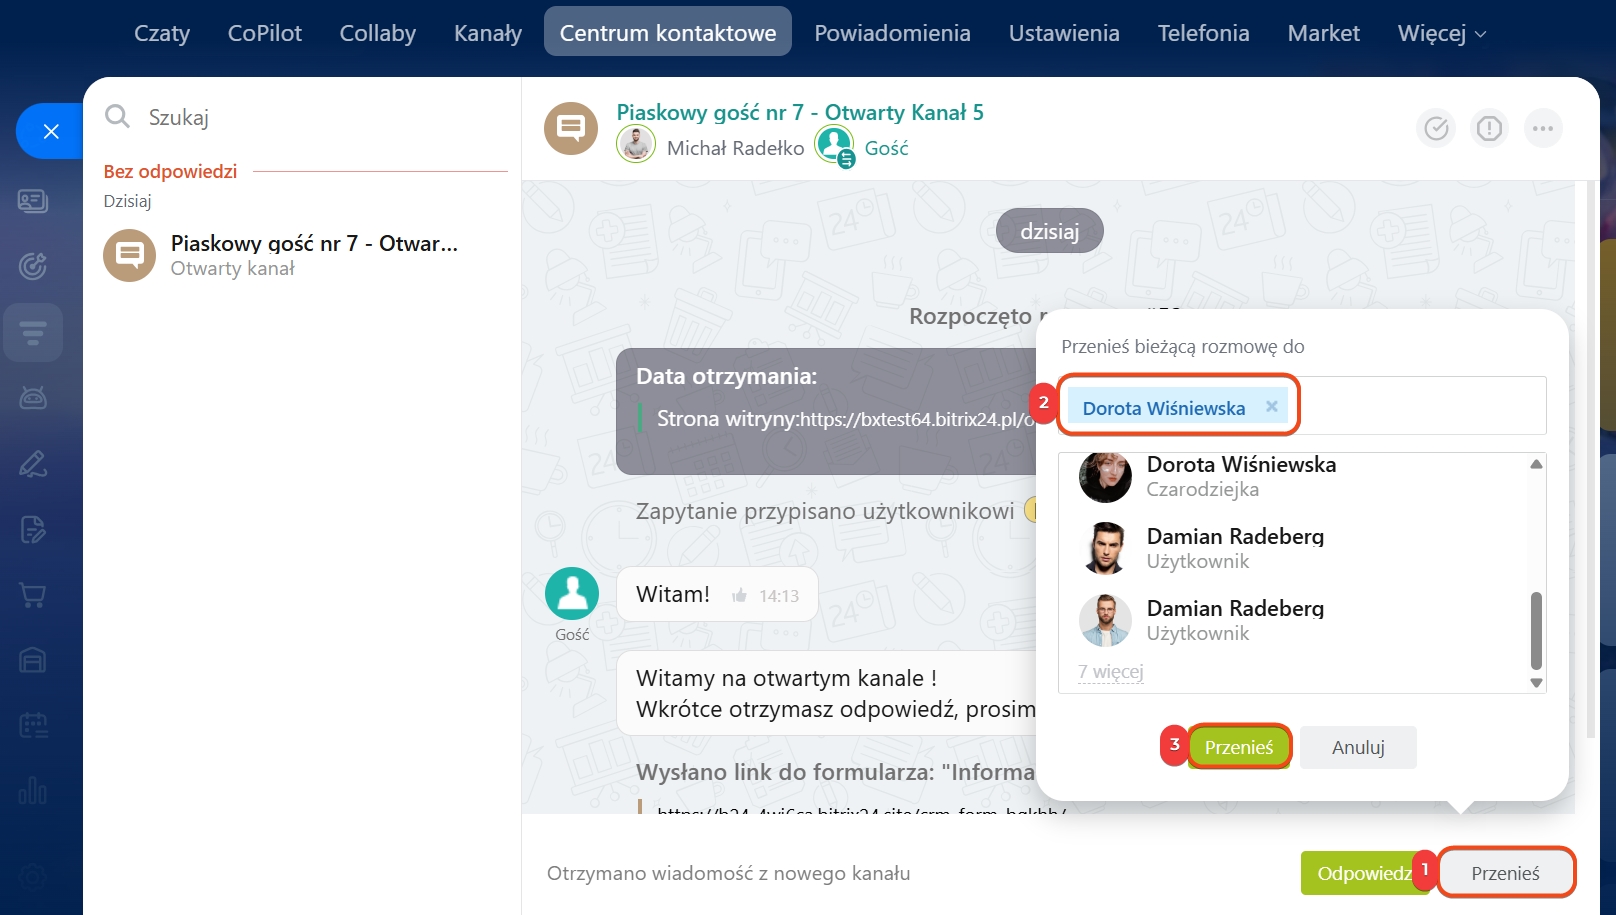Switch to the CoPilot tab
This screenshot has height=915, width=1616.
tap(264, 33)
